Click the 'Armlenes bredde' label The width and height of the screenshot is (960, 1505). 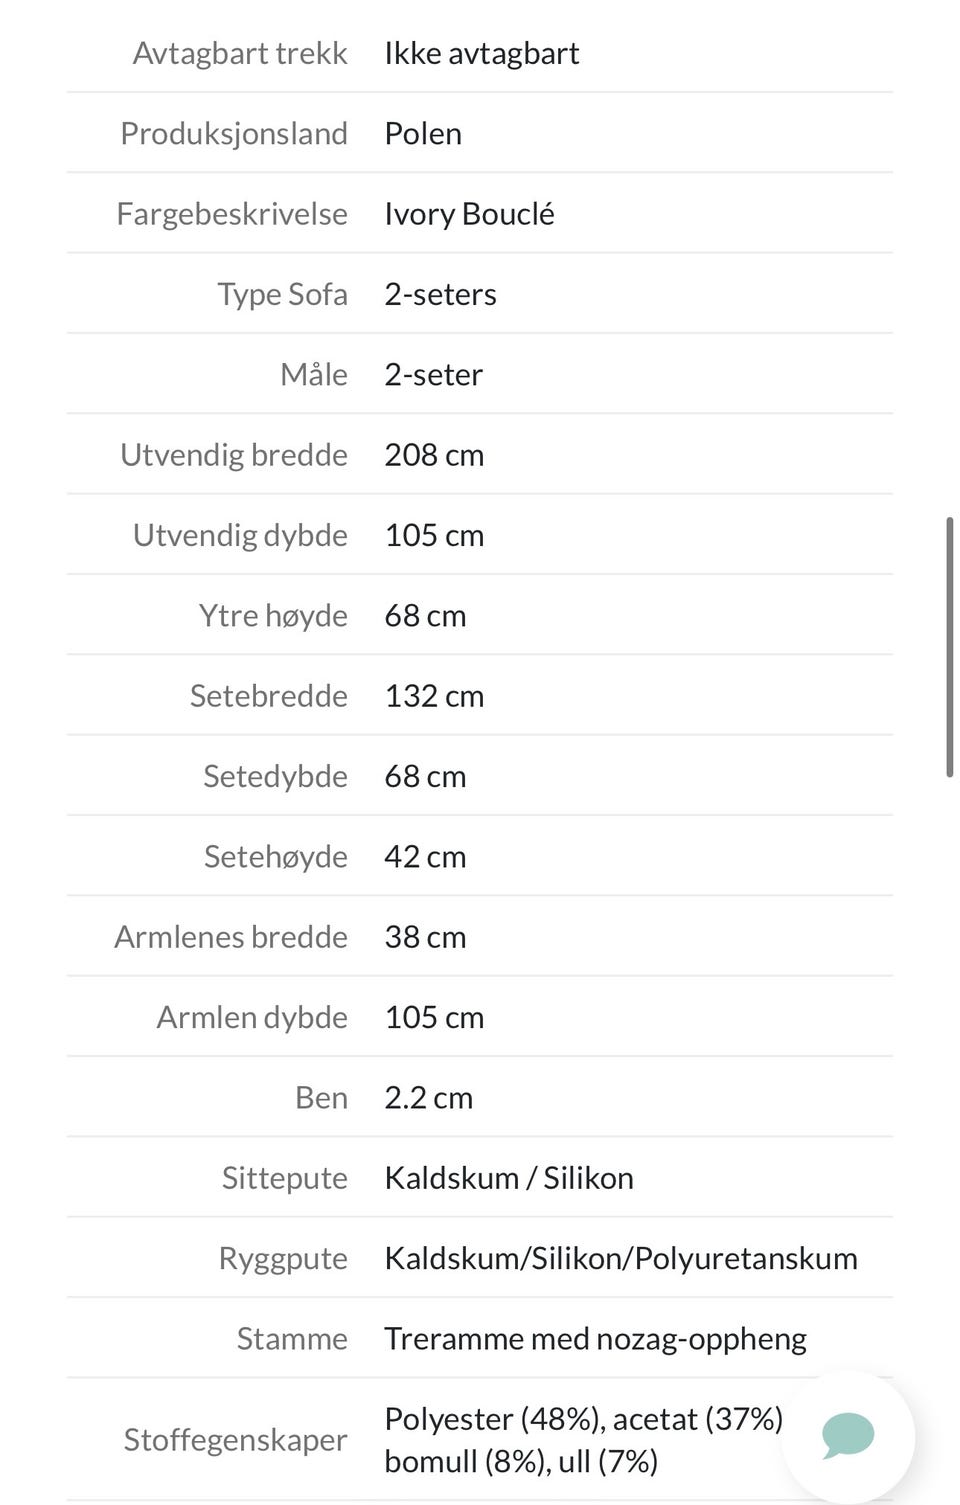click(x=231, y=937)
